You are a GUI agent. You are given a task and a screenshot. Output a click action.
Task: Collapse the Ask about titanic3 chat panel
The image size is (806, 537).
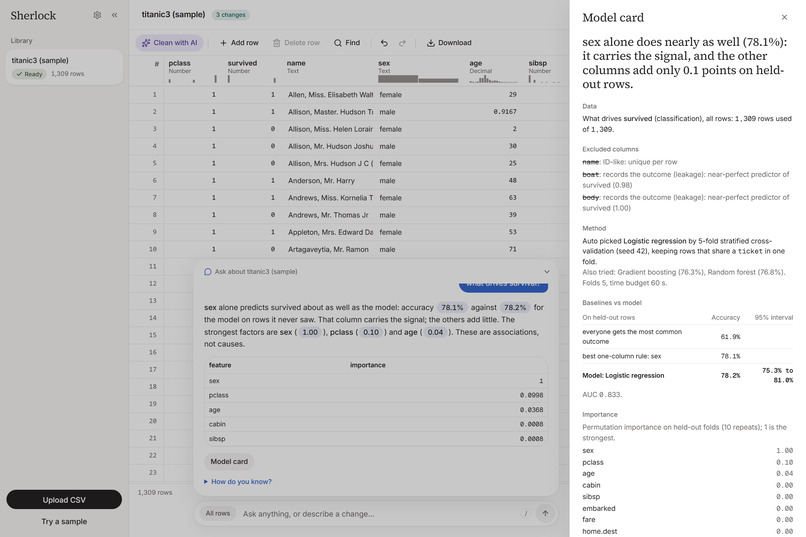tap(547, 271)
